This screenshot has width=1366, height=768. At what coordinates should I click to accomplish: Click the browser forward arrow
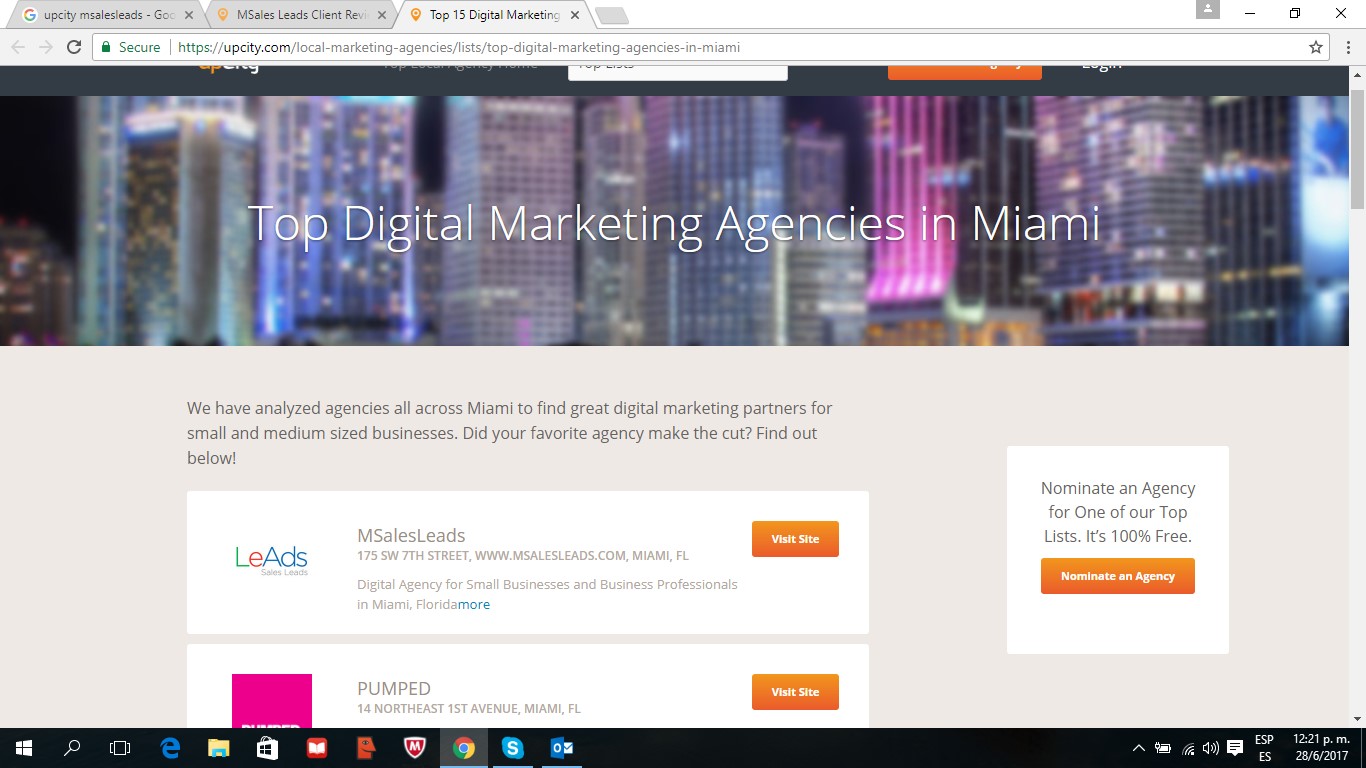click(46, 47)
